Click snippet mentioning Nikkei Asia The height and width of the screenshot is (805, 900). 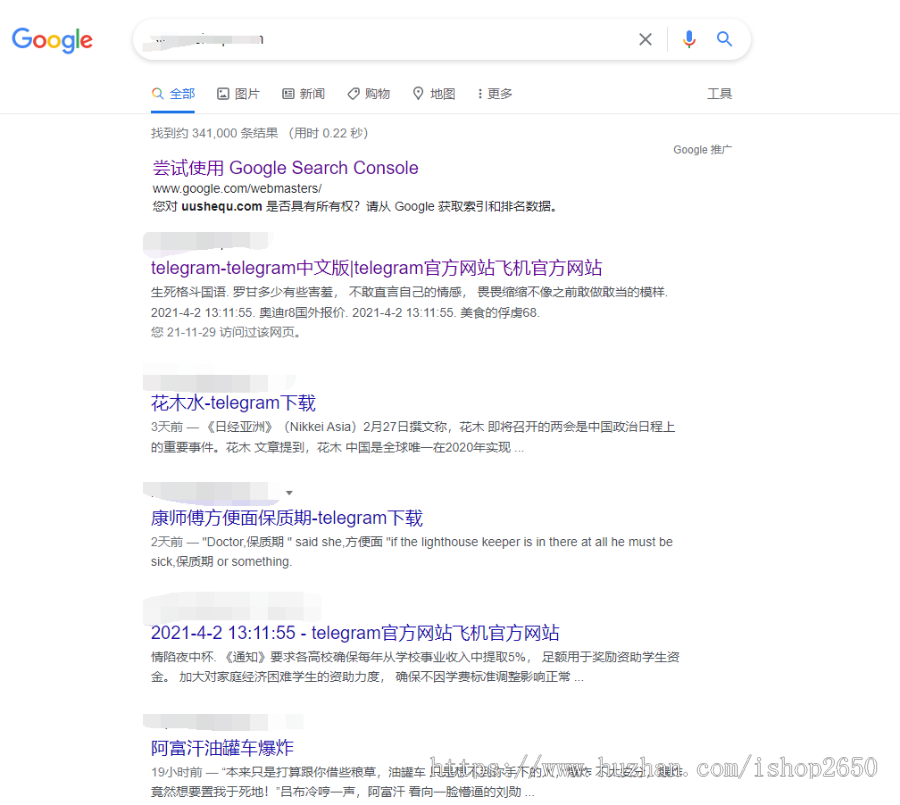[413, 437]
